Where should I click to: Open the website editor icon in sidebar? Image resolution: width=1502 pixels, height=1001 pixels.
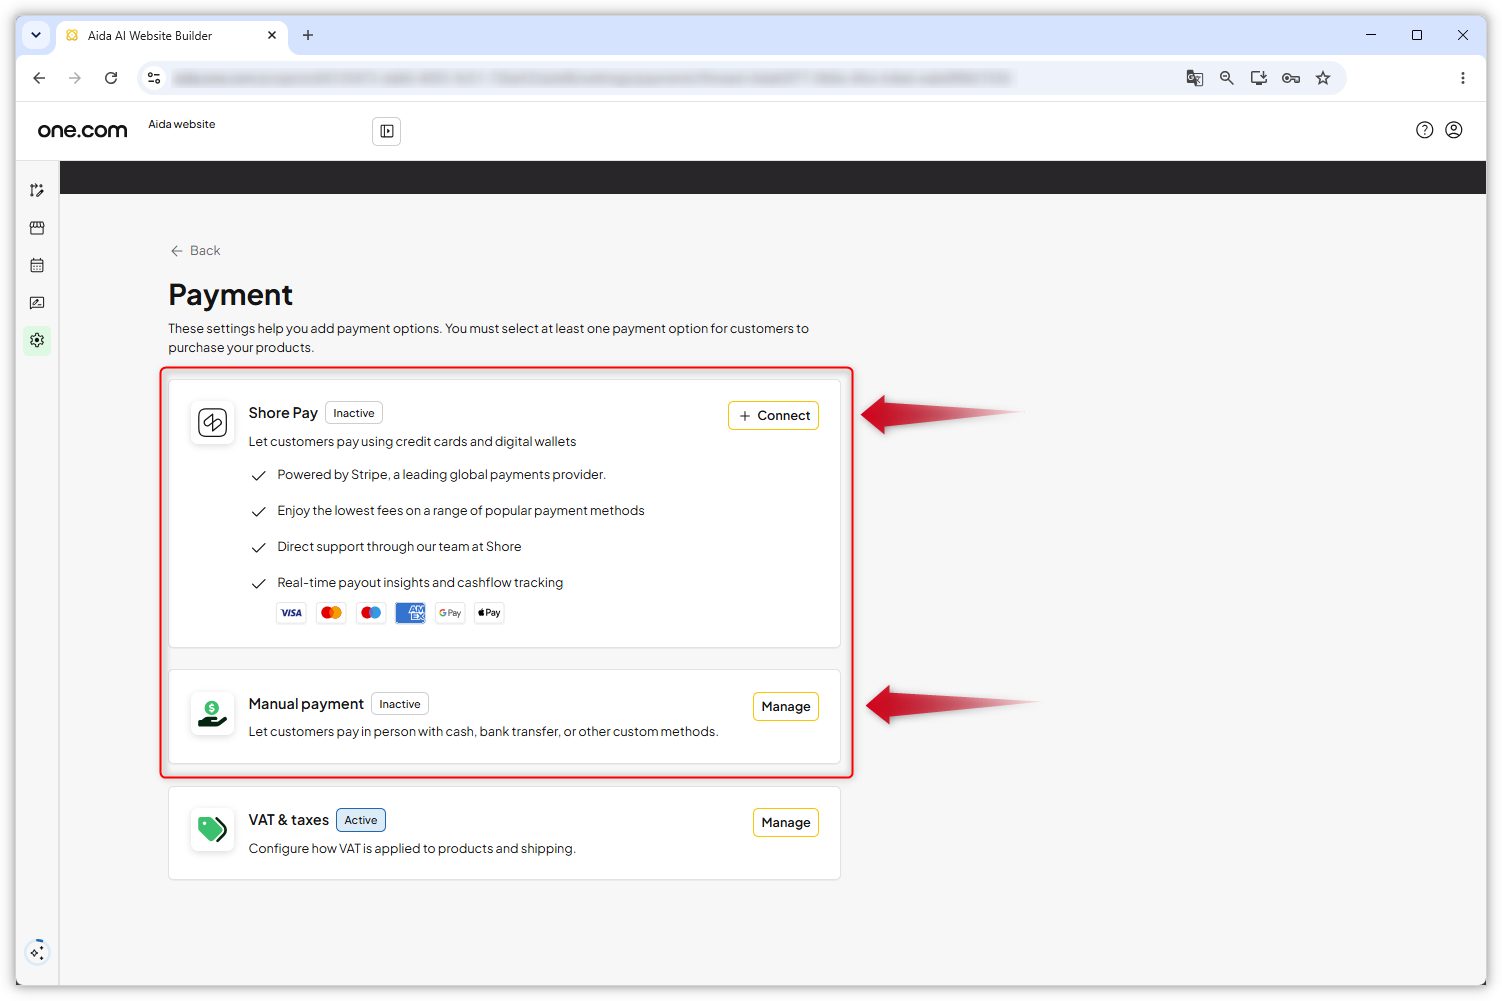click(x=37, y=190)
